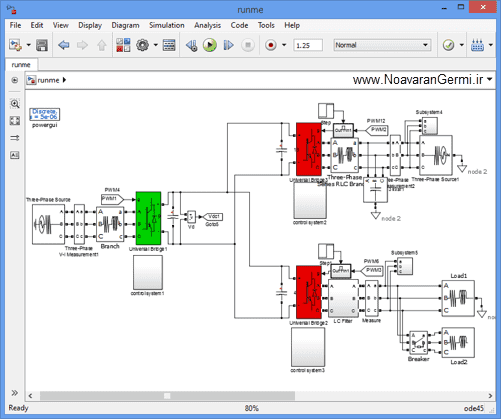Click the Fit to View icon in palette
The height and width of the screenshot is (419, 501).
coord(15,120)
